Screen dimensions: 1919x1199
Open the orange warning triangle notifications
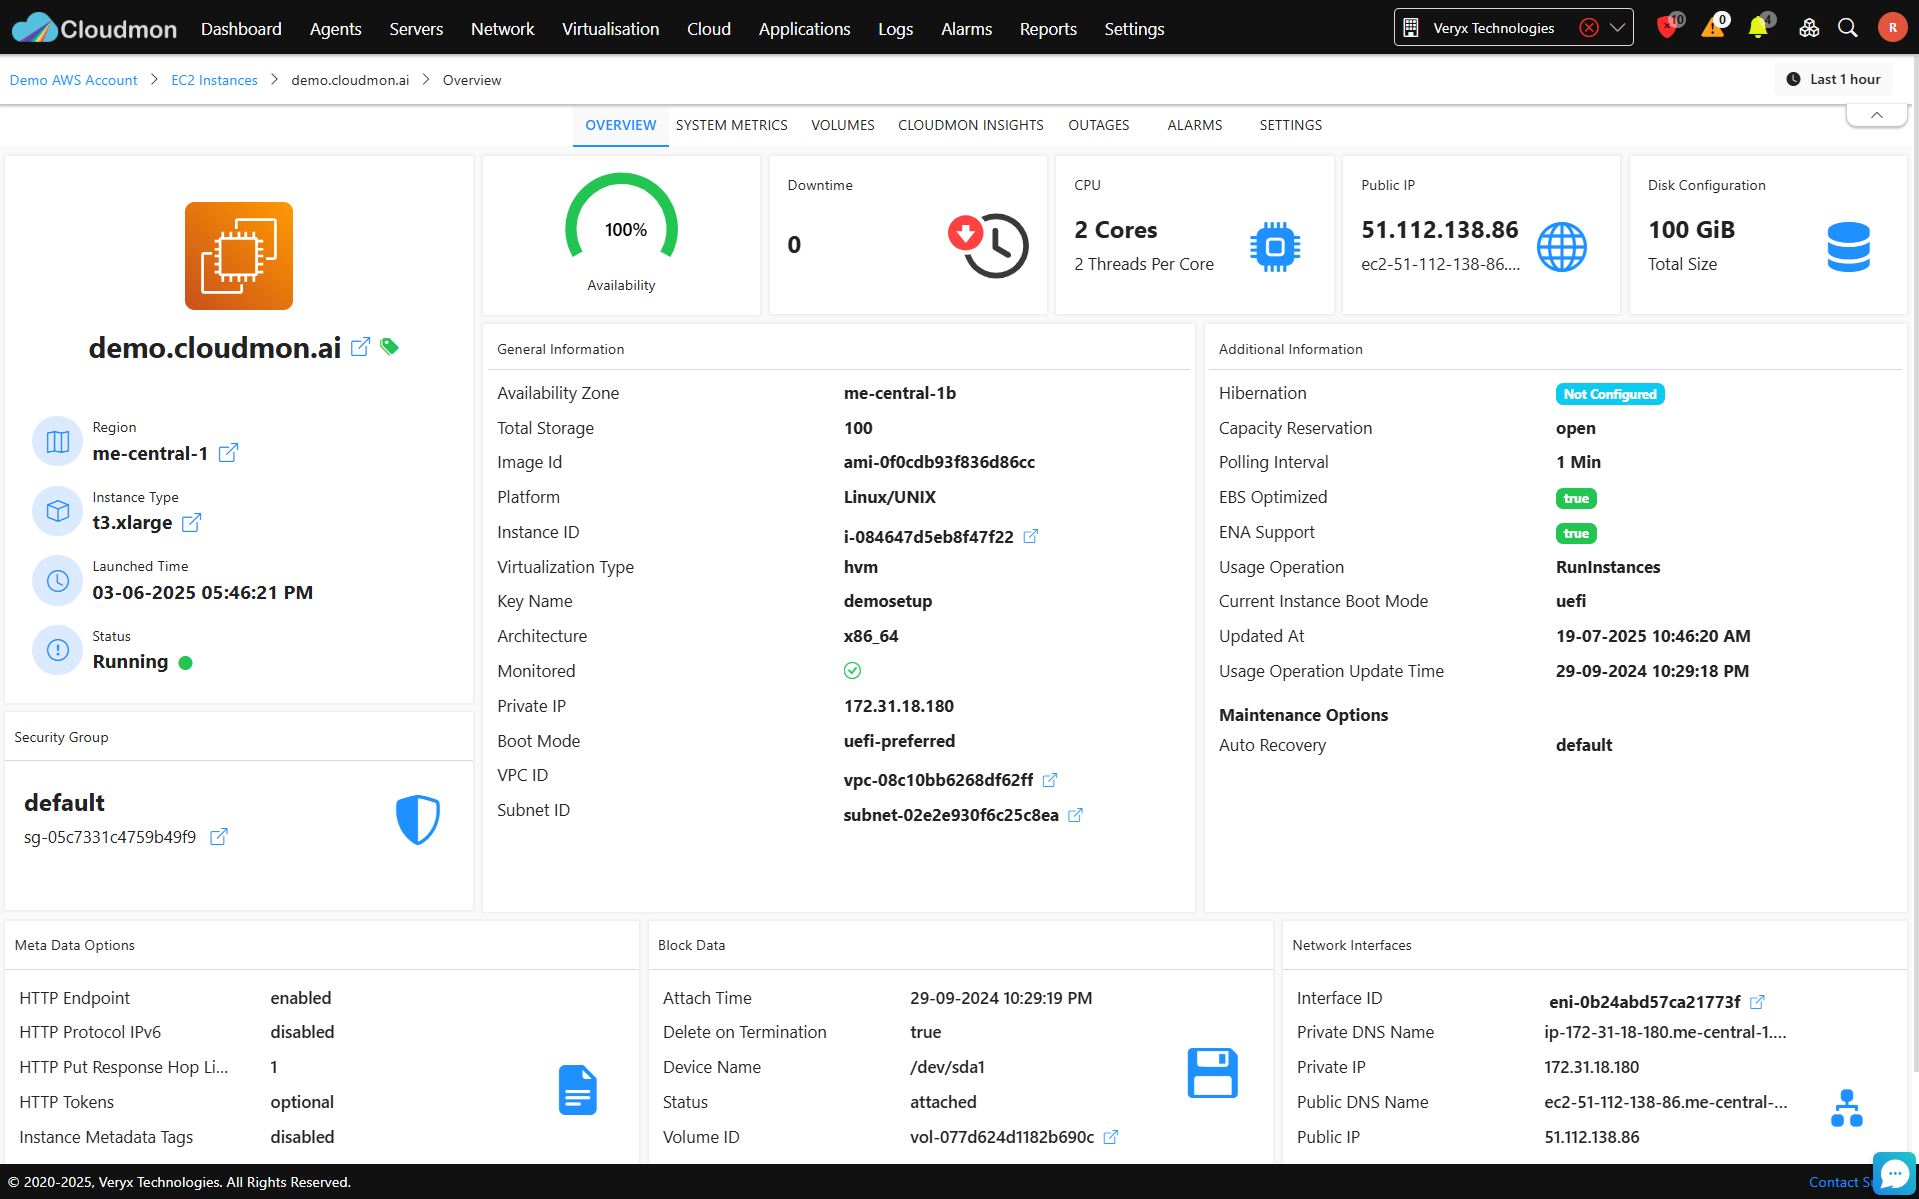click(1713, 28)
